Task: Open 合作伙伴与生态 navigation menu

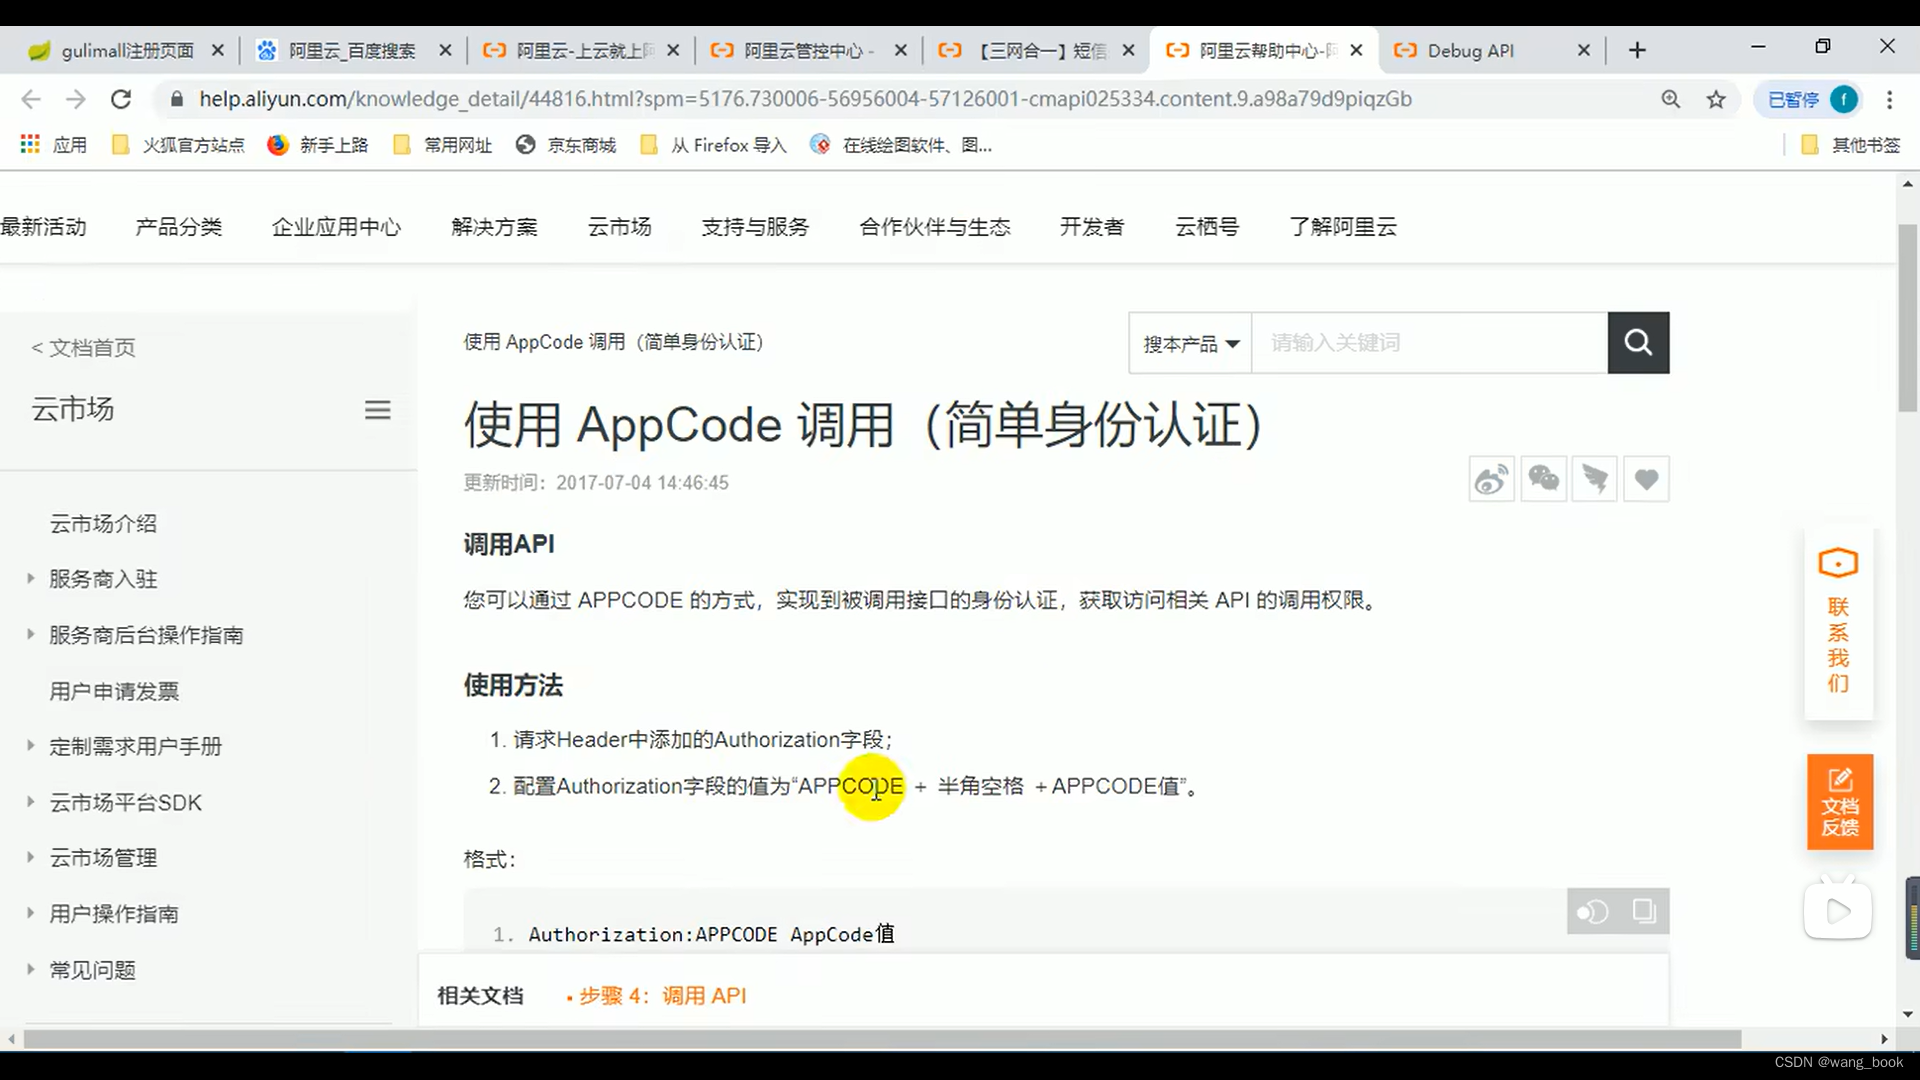Action: click(935, 227)
